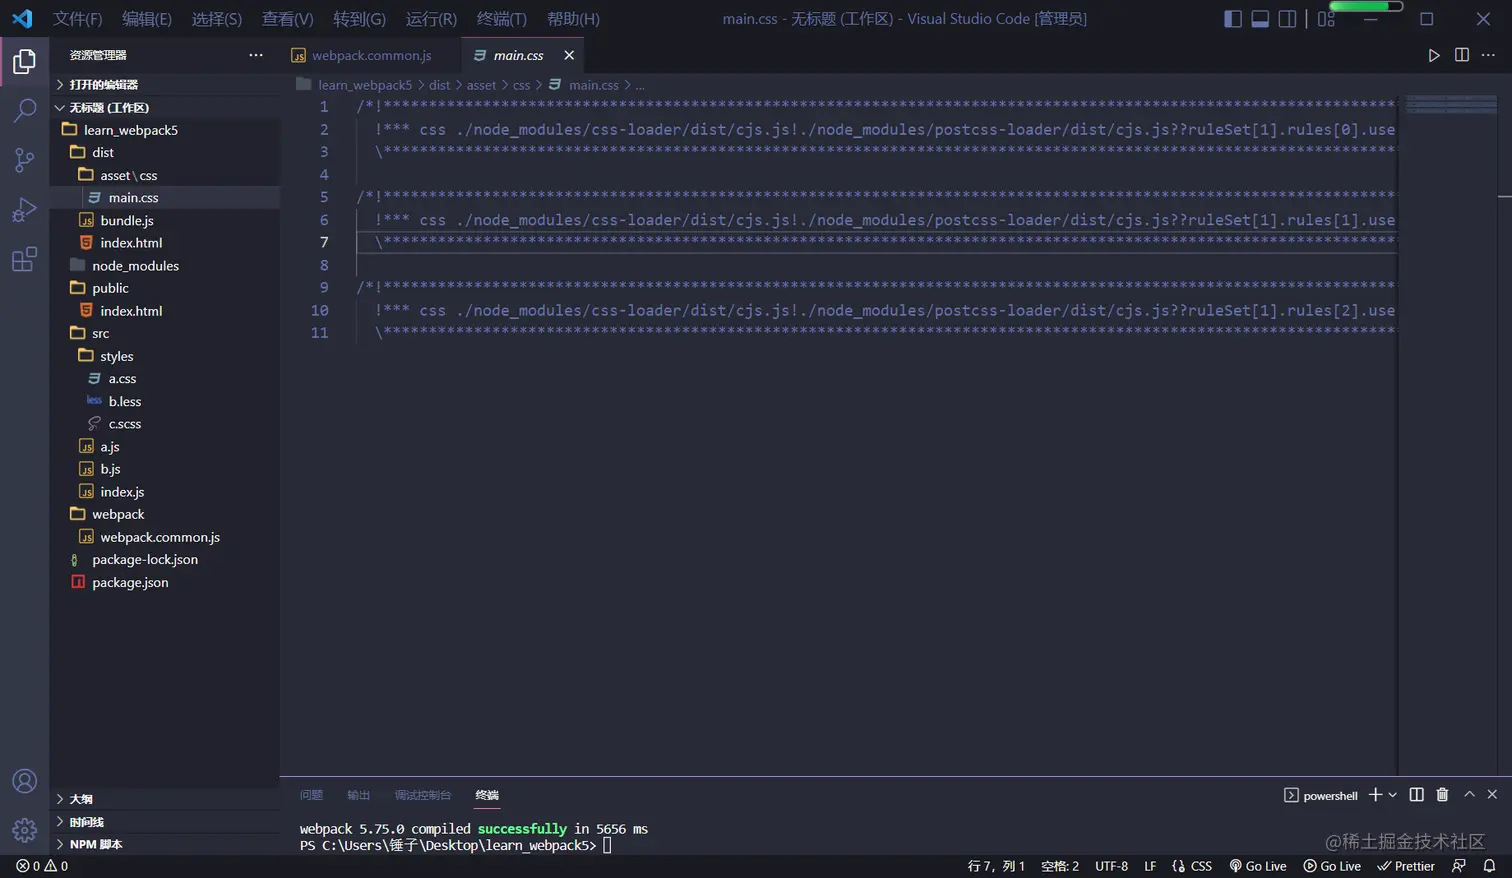
Task: Open the 编辑(E) menu
Action: 147,19
